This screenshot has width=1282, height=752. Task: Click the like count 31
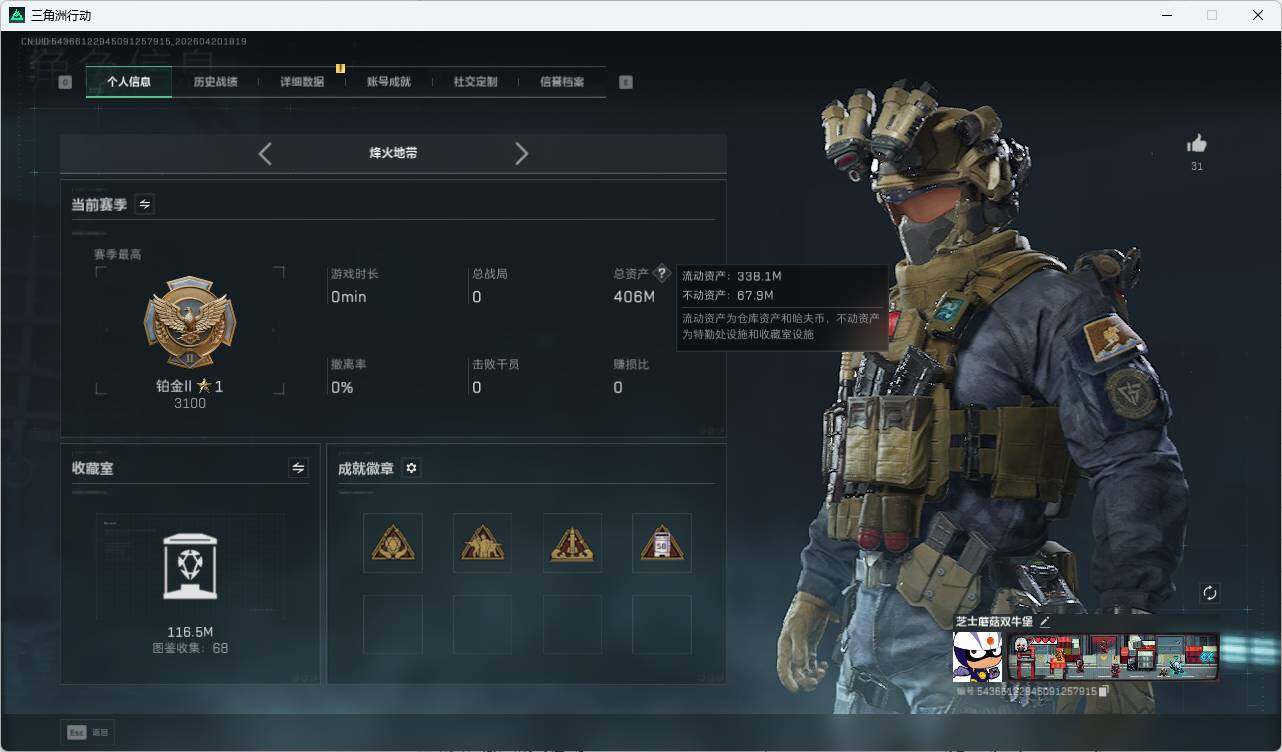coord(1196,166)
